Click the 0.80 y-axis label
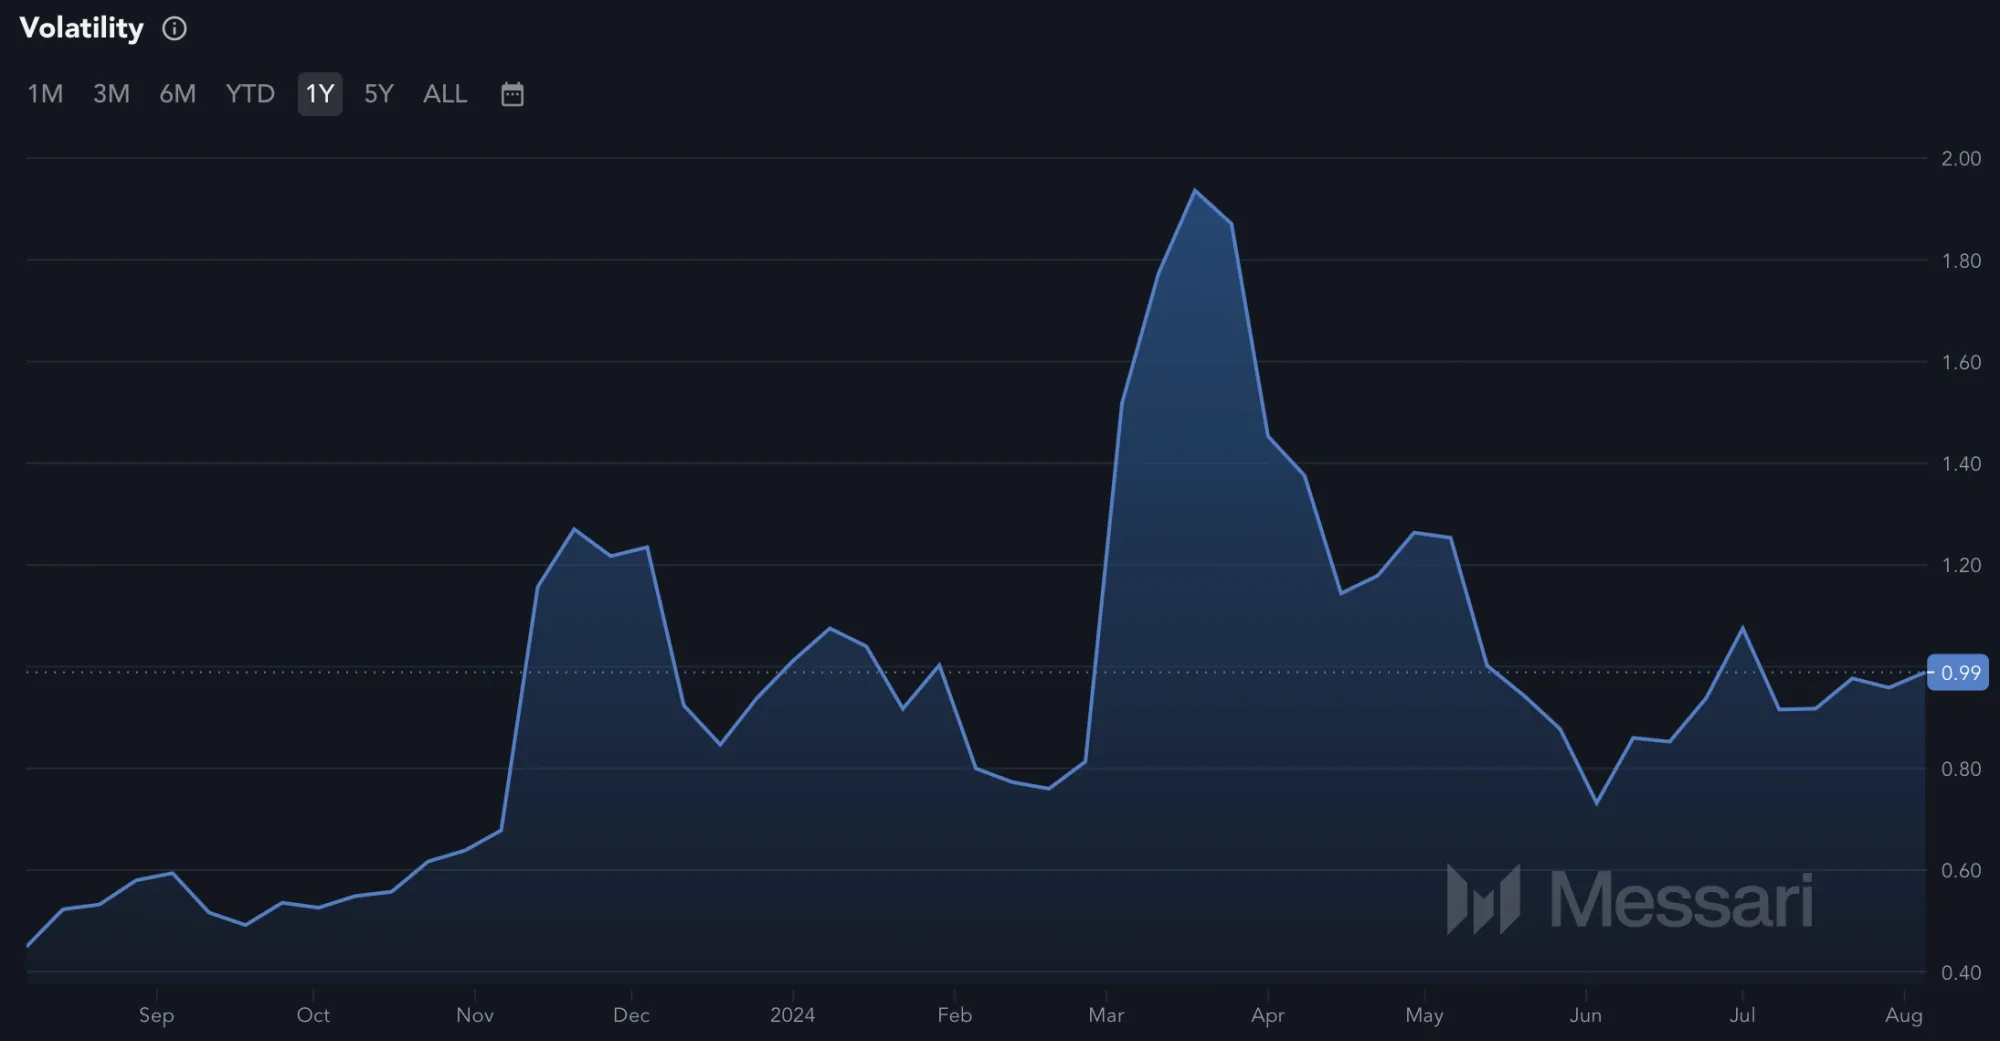Image resolution: width=2000 pixels, height=1041 pixels. tap(1961, 769)
